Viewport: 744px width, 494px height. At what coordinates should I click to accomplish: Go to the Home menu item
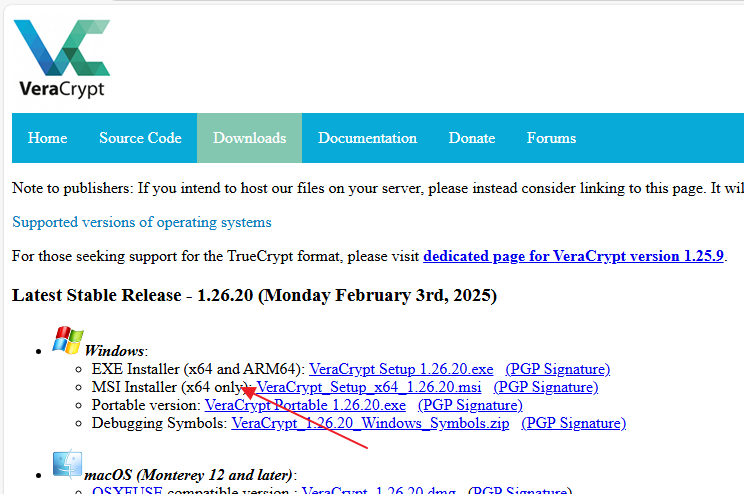(x=48, y=138)
